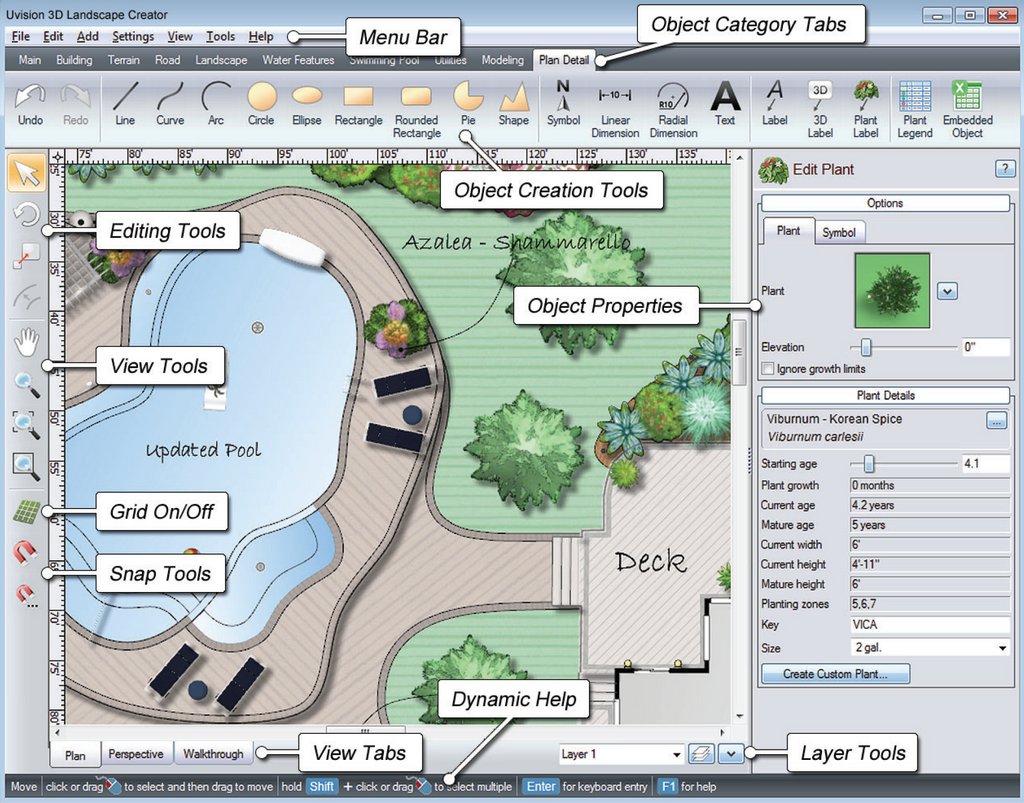This screenshot has height=803, width=1024.
Task: Select the Shape tool
Action: (x=513, y=104)
